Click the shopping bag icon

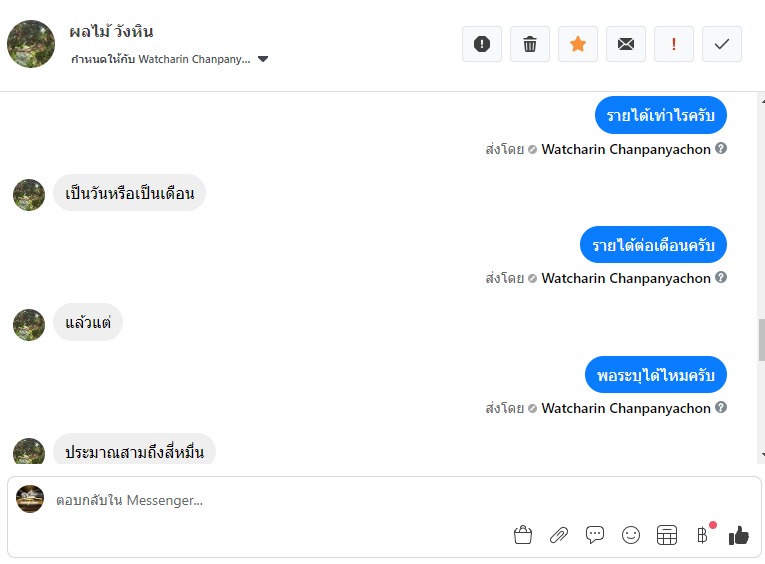[523, 535]
